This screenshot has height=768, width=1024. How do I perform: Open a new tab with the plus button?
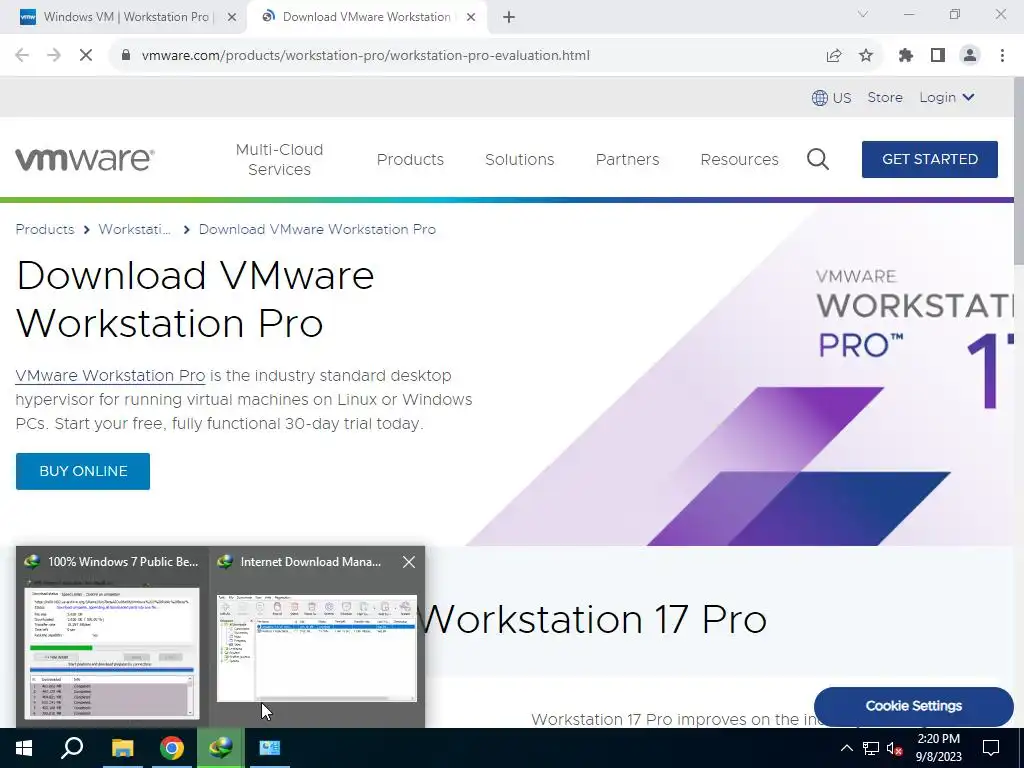[509, 17]
